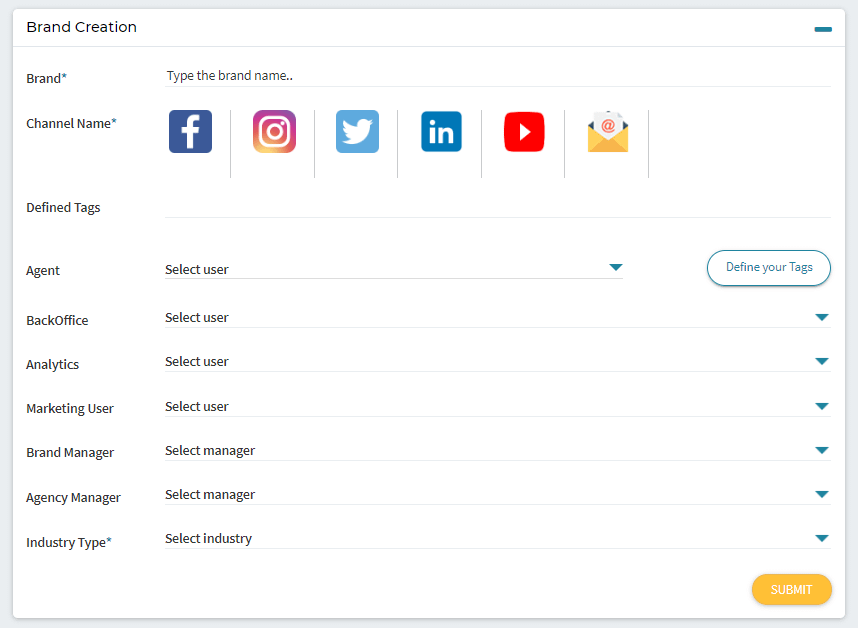Click the Industry Type* label
The height and width of the screenshot is (628, 858).
point(69,543)
